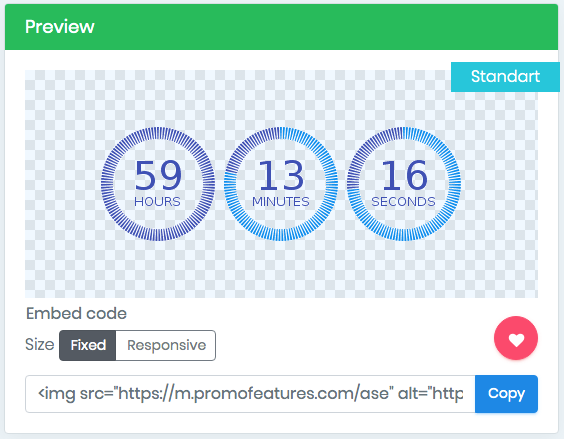Click the Size label

point(40,345)
